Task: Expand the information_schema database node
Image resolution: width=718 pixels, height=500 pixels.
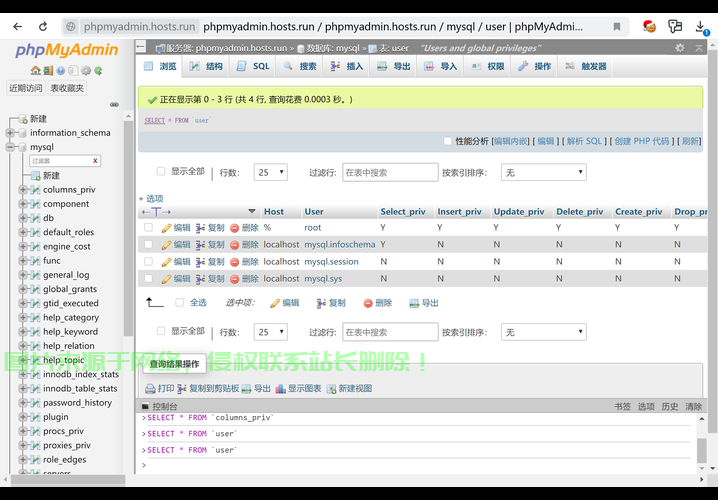Action: [10, 133]
